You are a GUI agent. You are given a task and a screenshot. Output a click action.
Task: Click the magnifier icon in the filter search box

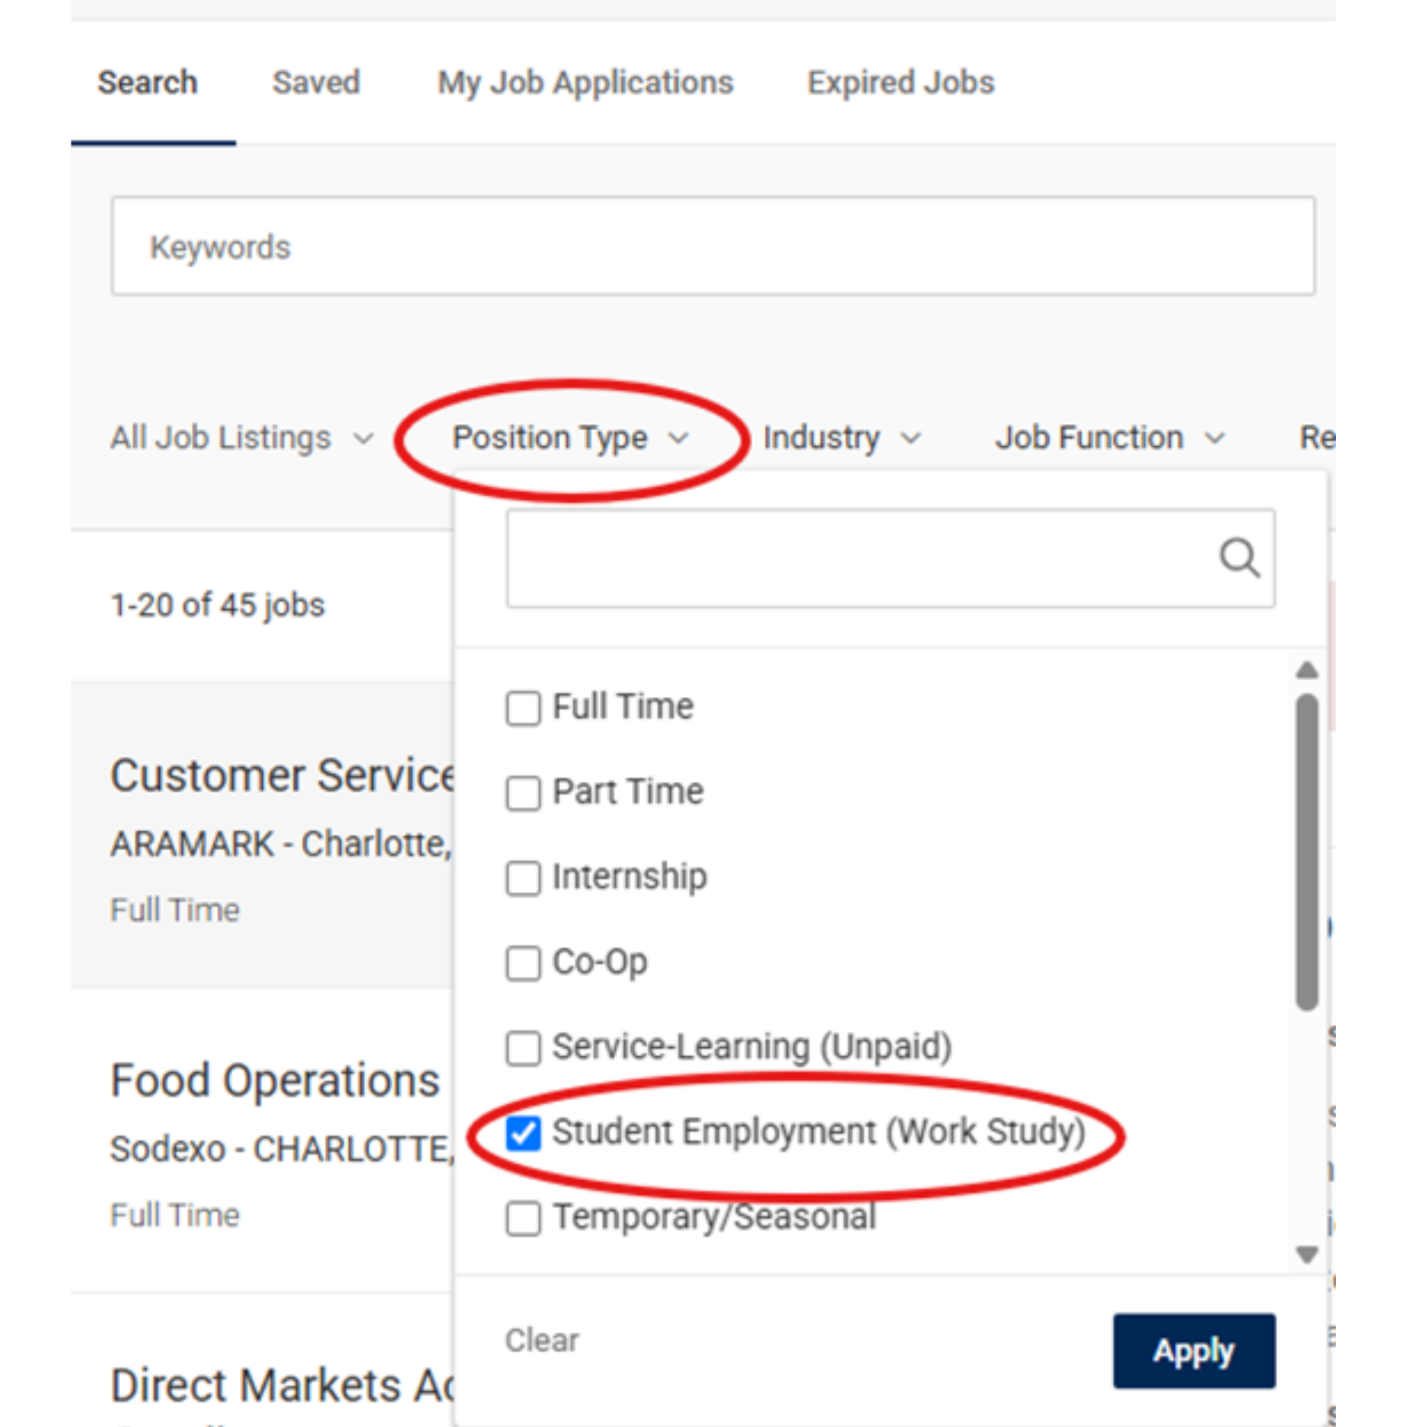(1239, 557)
